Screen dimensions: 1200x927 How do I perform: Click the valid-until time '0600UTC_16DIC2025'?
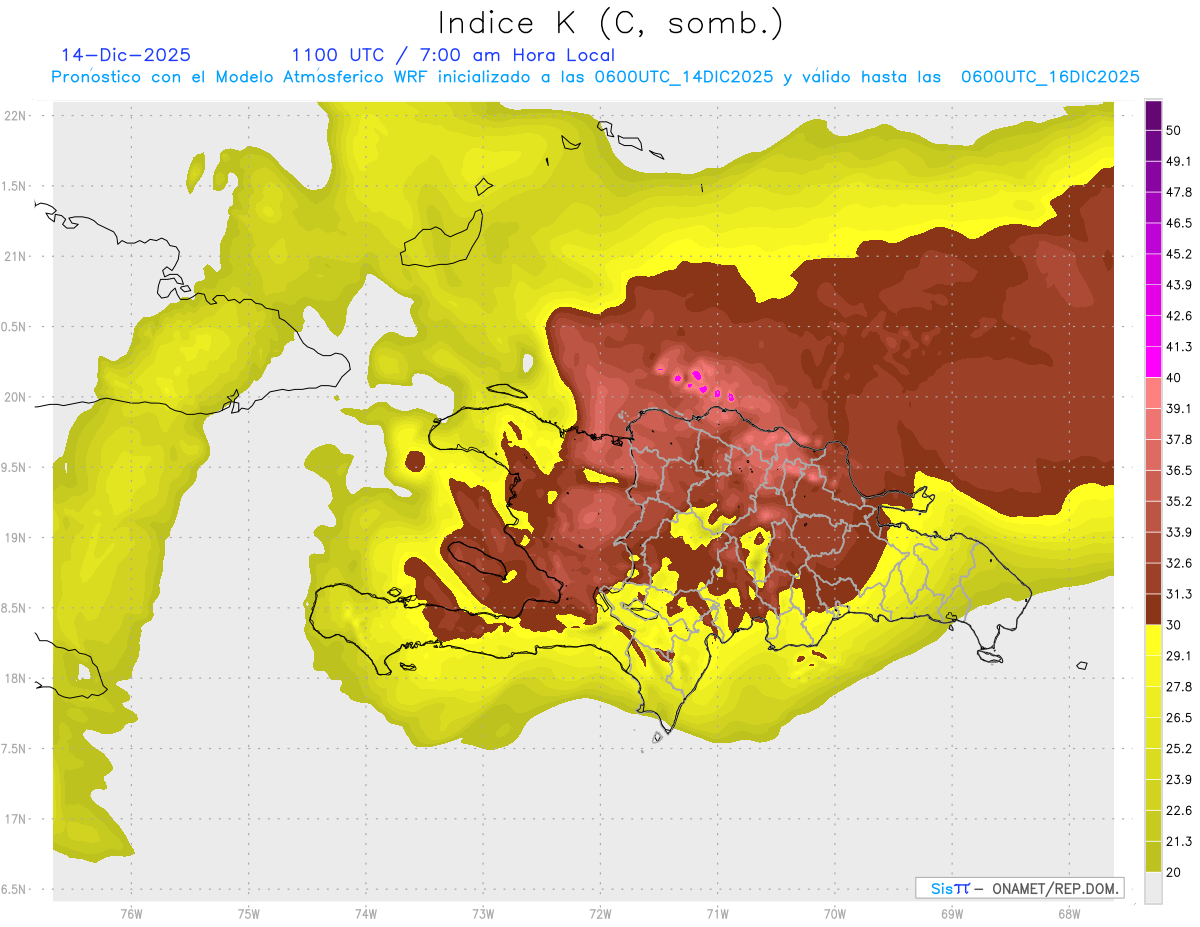[x=1050, y=77]
